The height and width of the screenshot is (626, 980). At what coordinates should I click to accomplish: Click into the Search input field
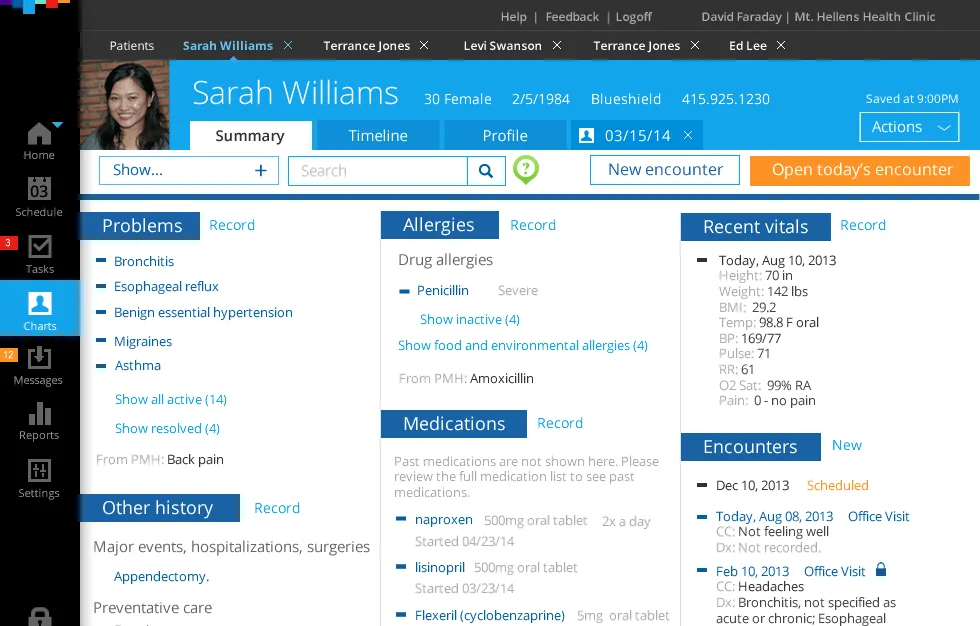coord(378,171)
